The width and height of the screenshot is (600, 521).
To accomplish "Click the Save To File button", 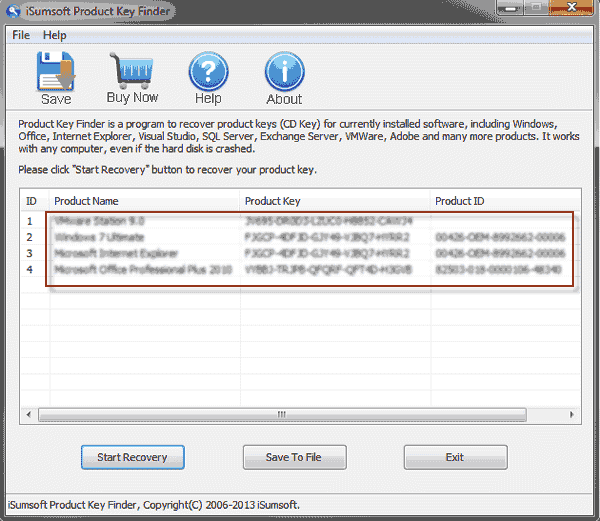I will [294, 457].
